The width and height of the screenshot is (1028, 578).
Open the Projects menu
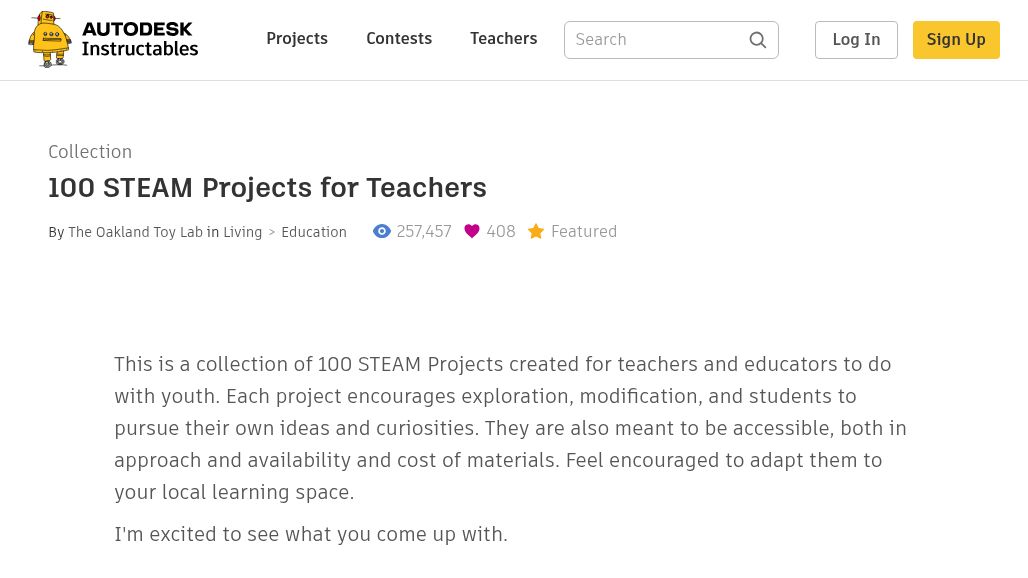[x=297, y=39]
